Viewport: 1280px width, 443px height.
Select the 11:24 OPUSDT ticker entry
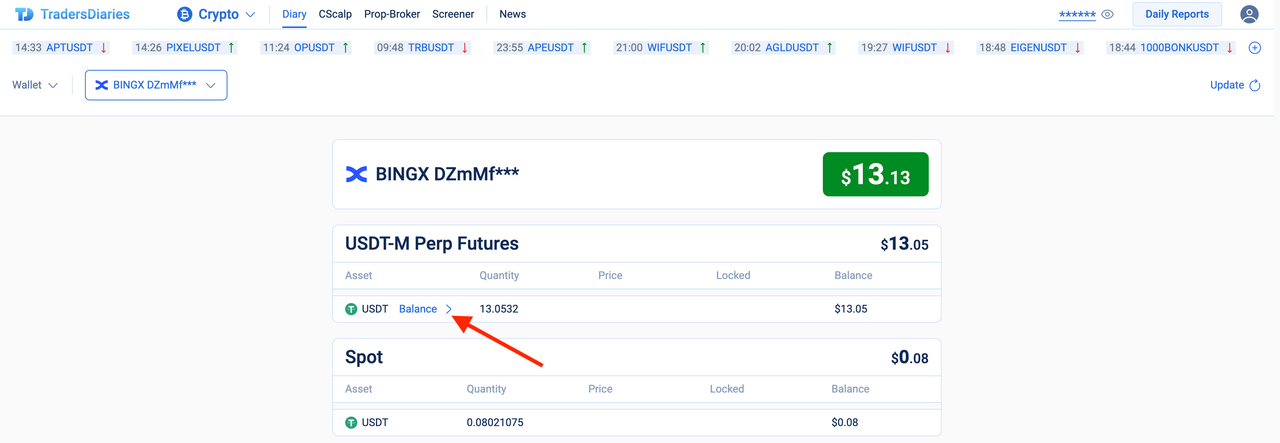(306, 47)
